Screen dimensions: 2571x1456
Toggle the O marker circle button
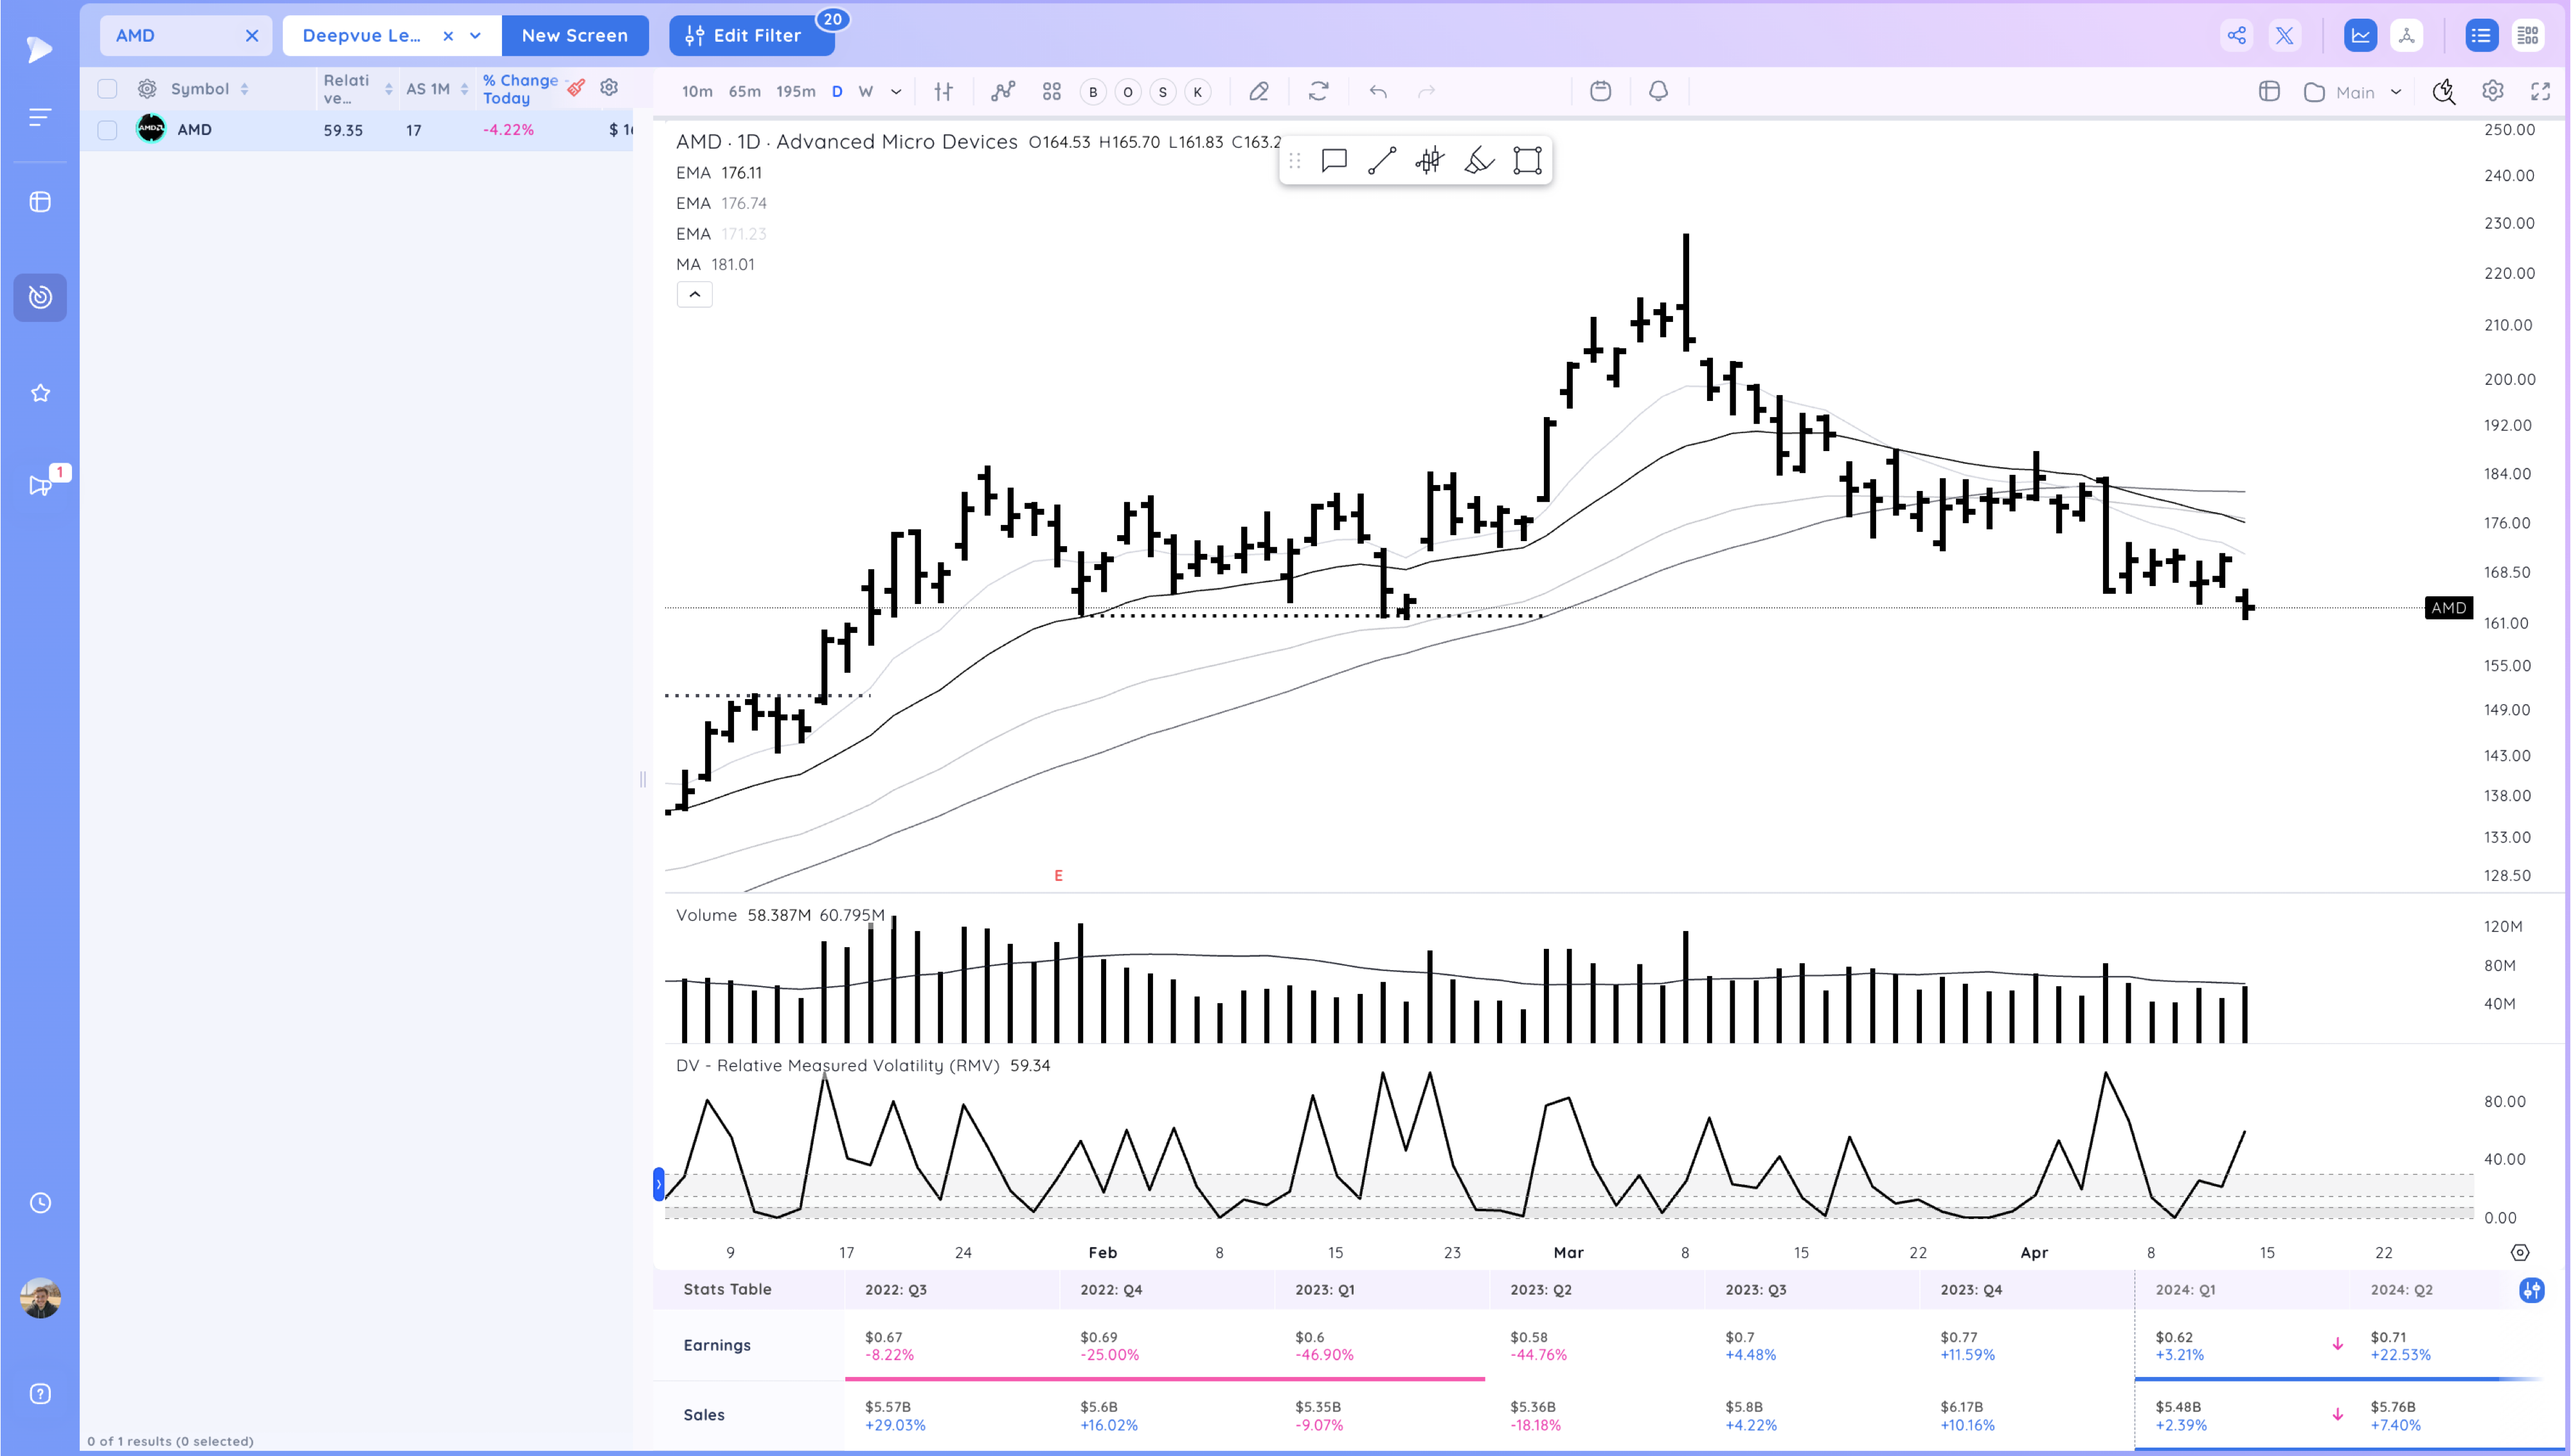(x=1128, y=92)
